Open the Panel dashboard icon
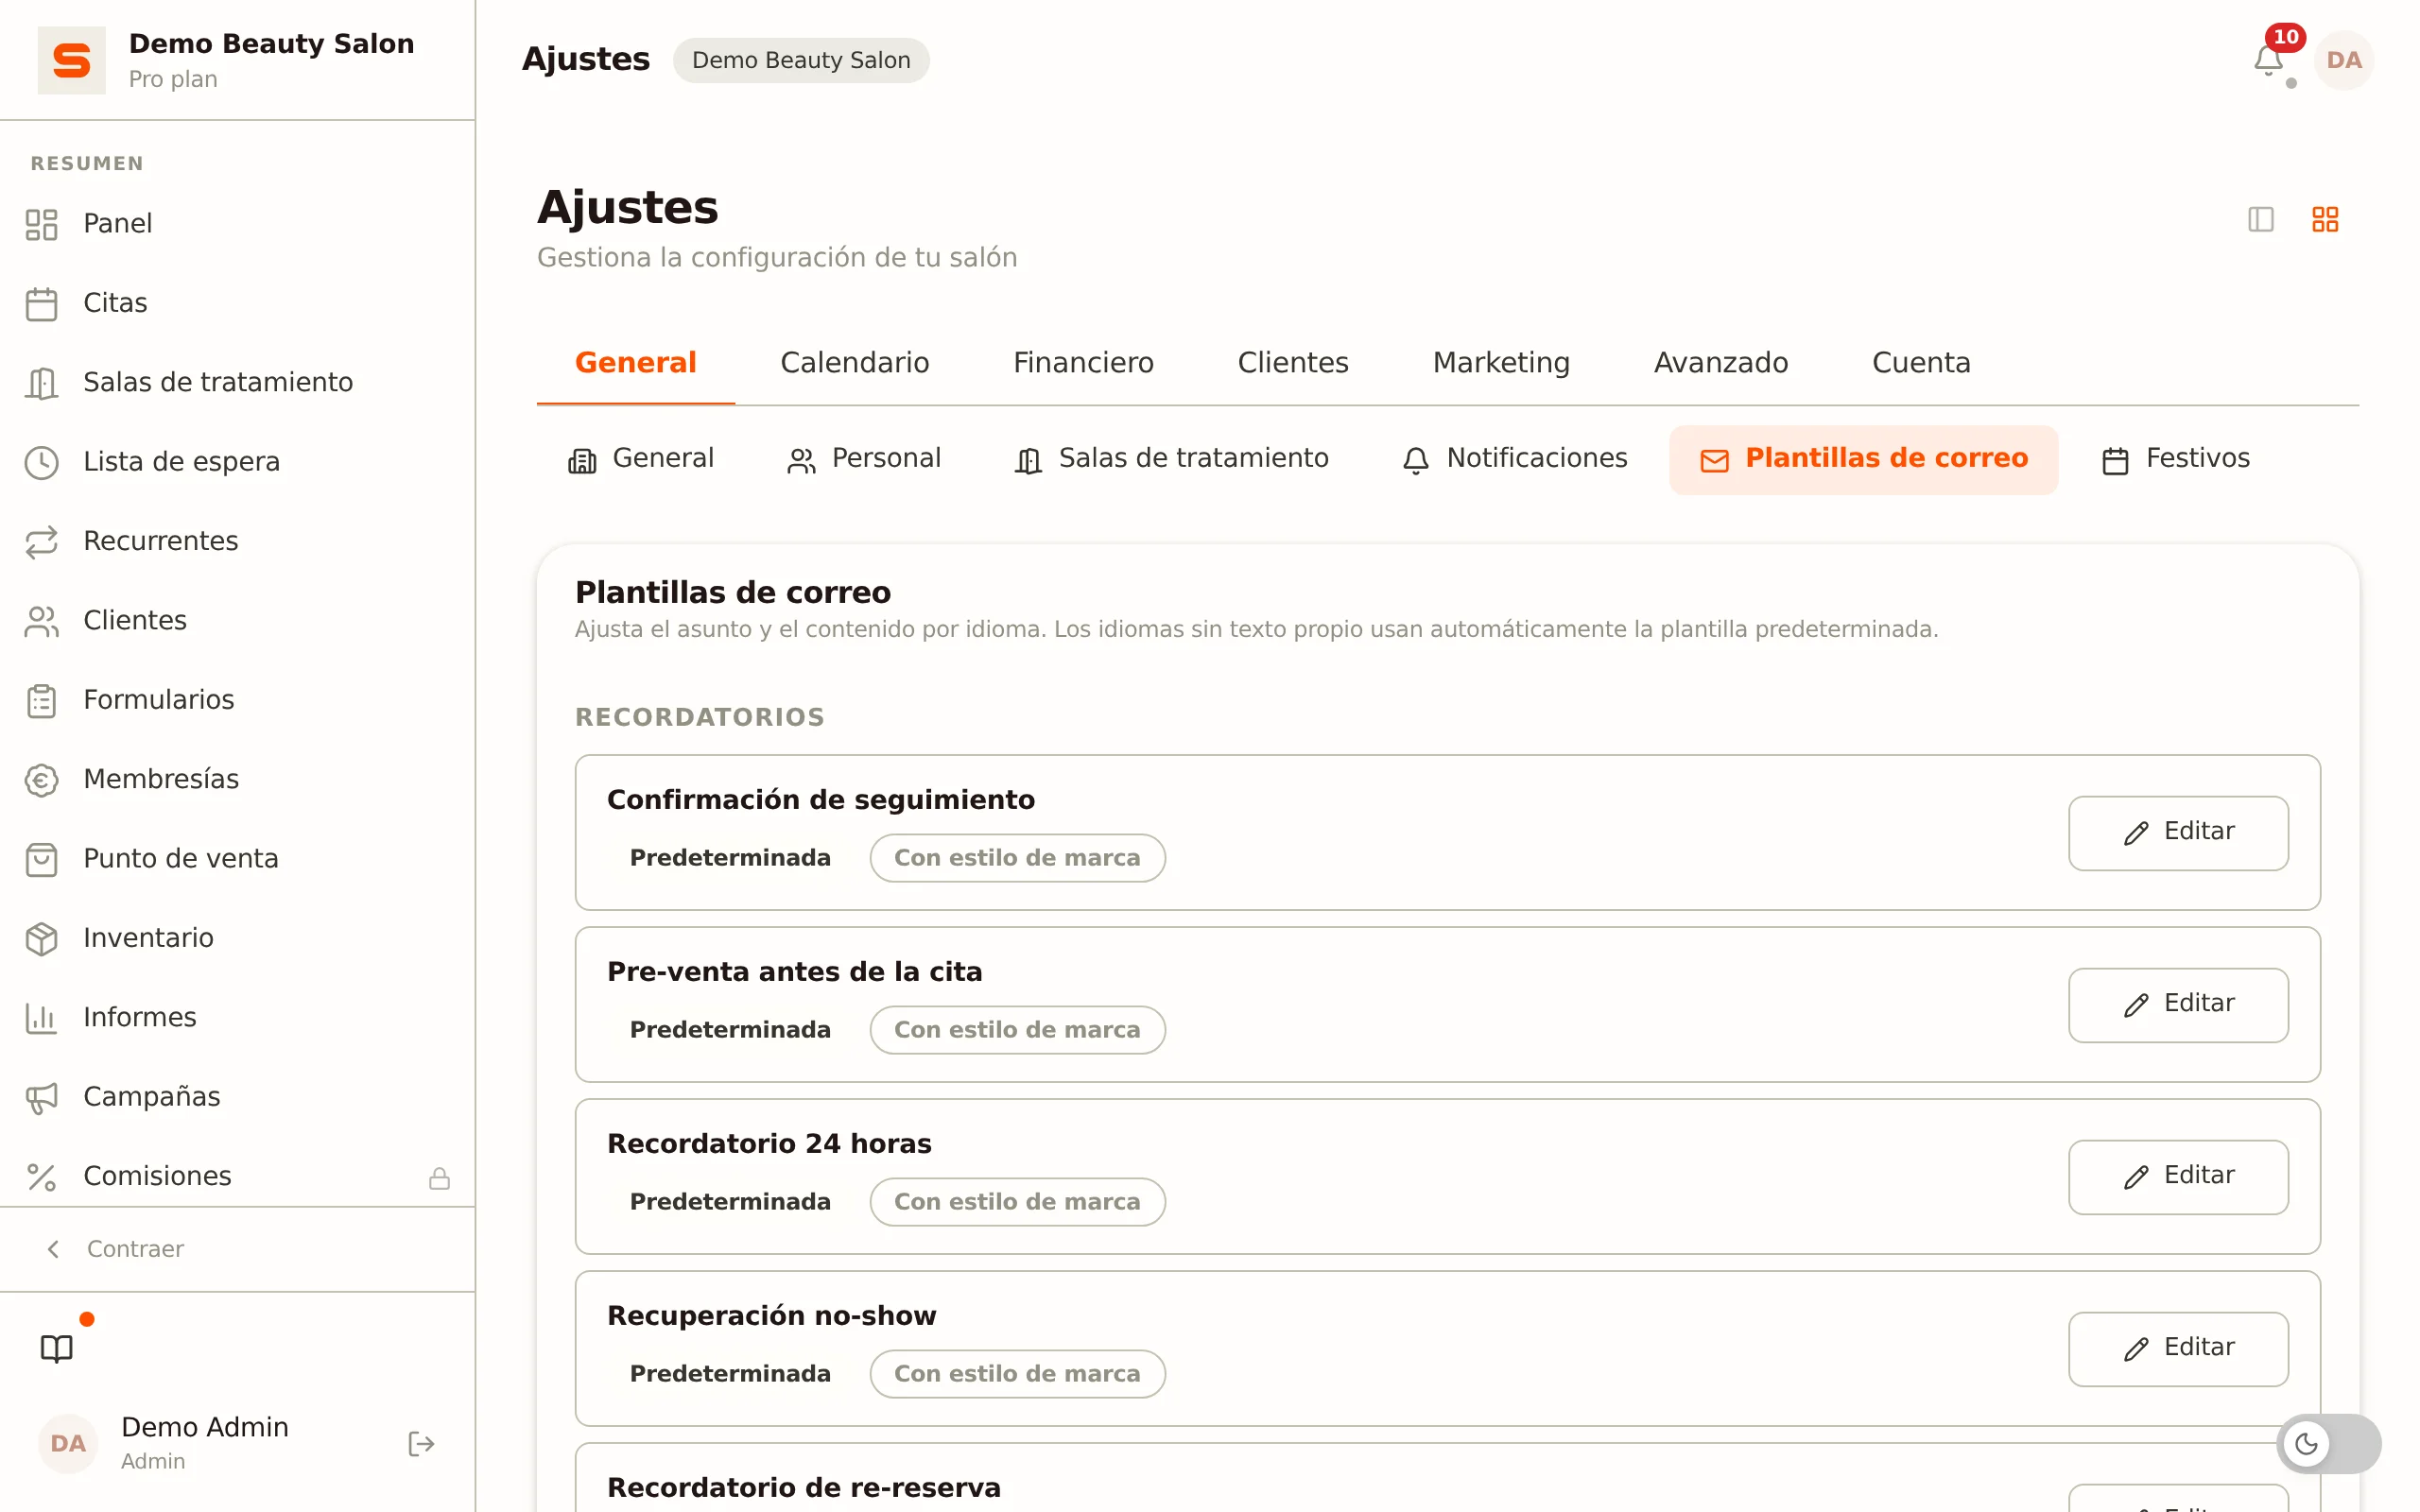This screenshot has height=1512, width=2420. 41,224
